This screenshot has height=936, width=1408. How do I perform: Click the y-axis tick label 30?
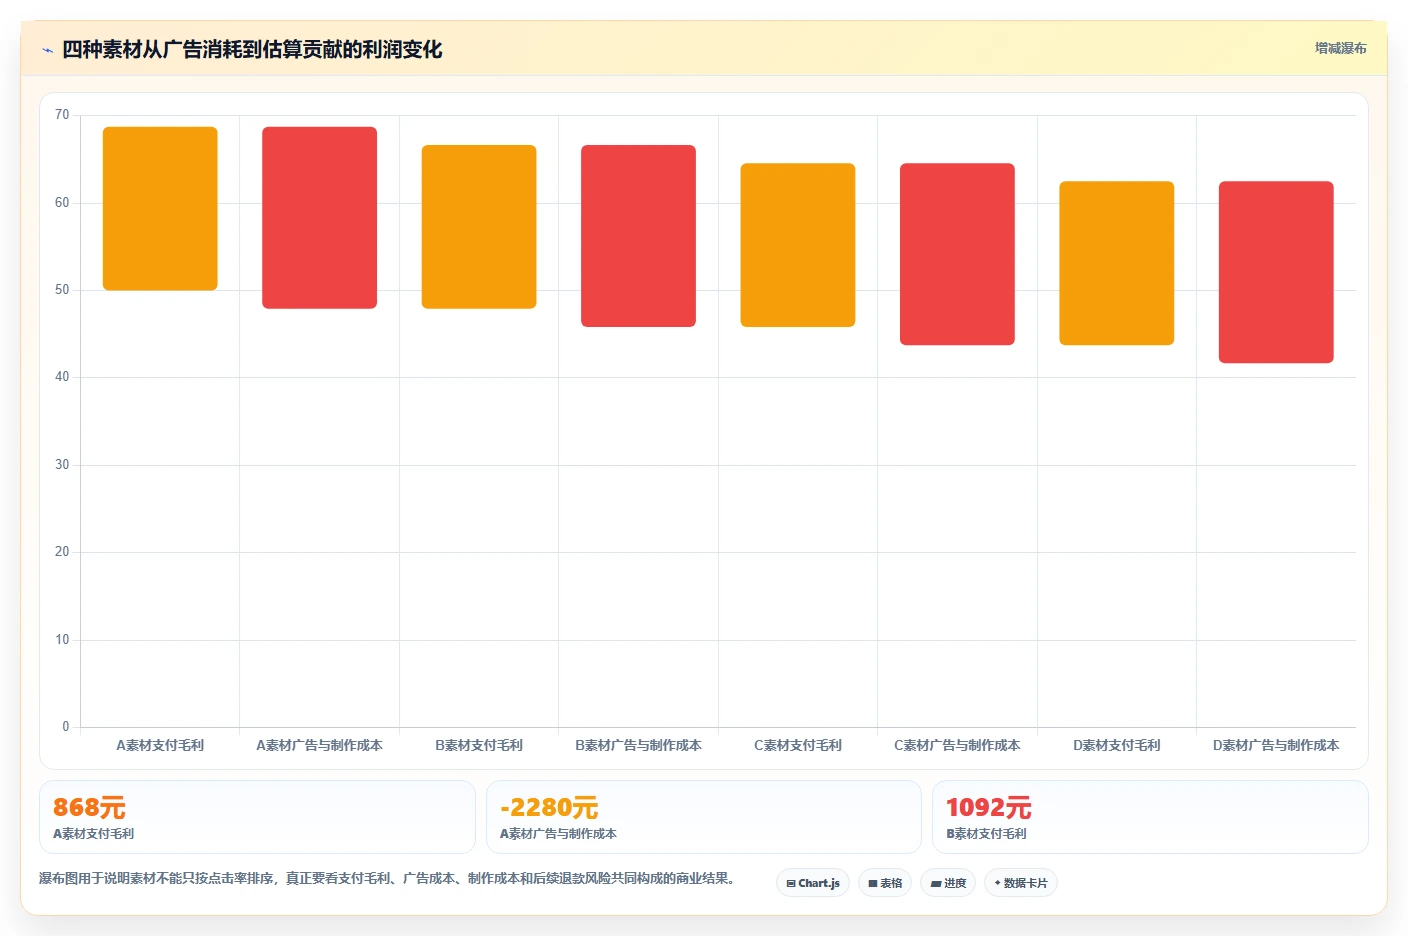point(62,465)
